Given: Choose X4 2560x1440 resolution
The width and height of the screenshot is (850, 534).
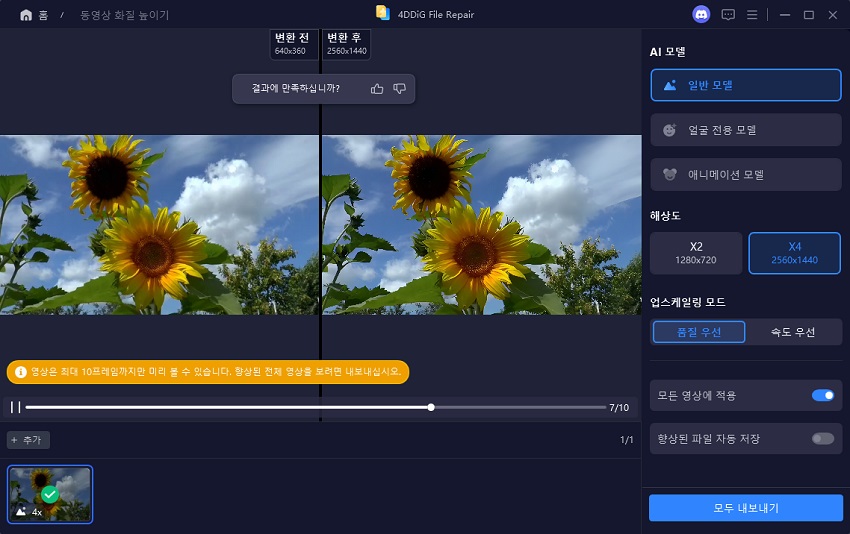Looking at the screenshot, I should click(x=794, y=253).
